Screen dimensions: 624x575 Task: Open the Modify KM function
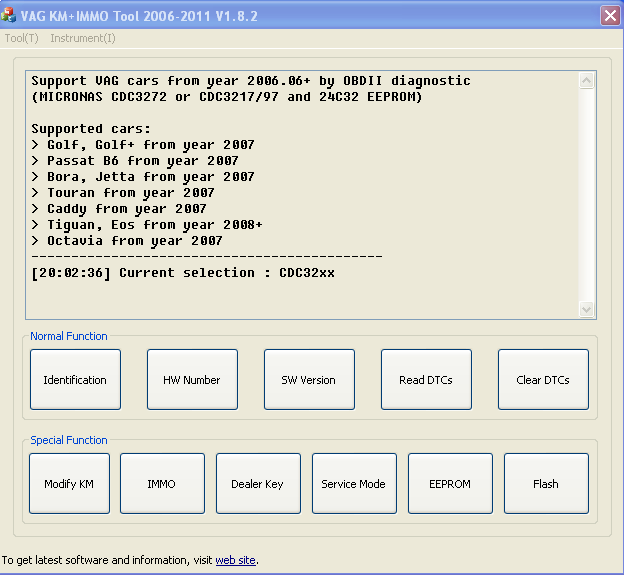click(69, 483)
